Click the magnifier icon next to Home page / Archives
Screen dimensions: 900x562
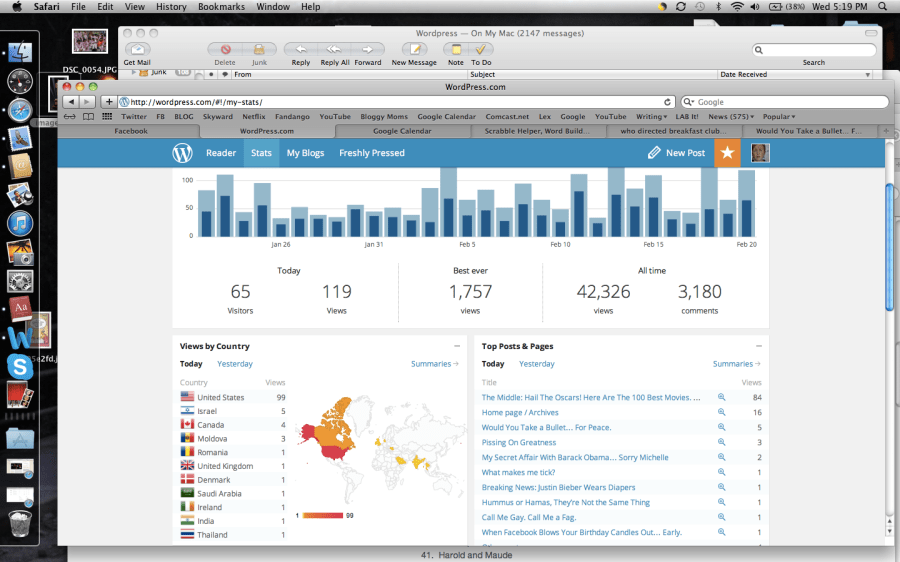721,412
